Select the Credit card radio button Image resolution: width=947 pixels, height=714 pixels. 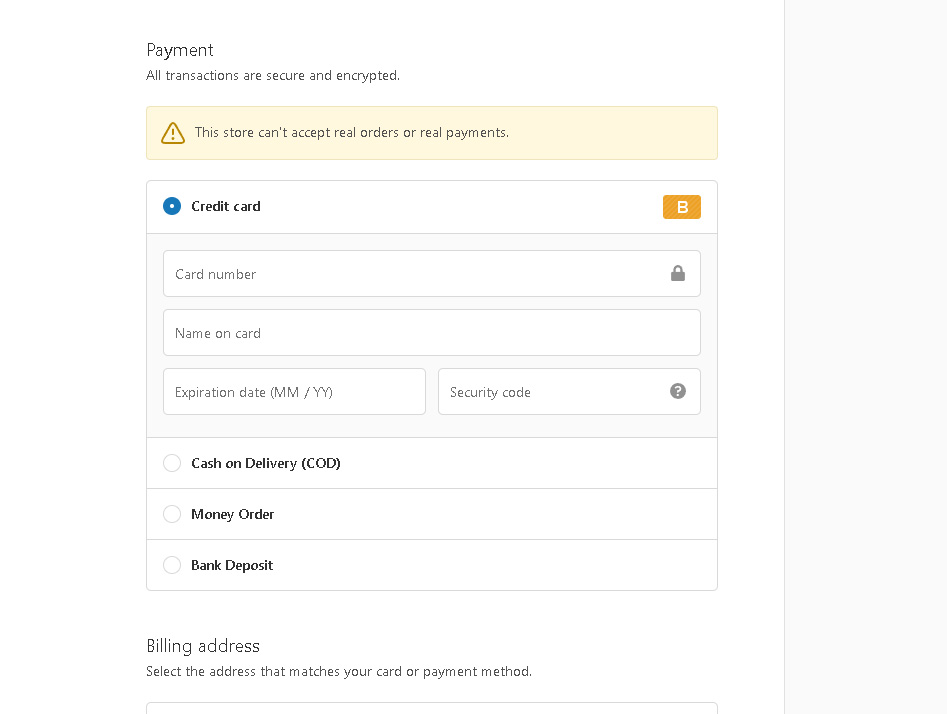point(172,207)
